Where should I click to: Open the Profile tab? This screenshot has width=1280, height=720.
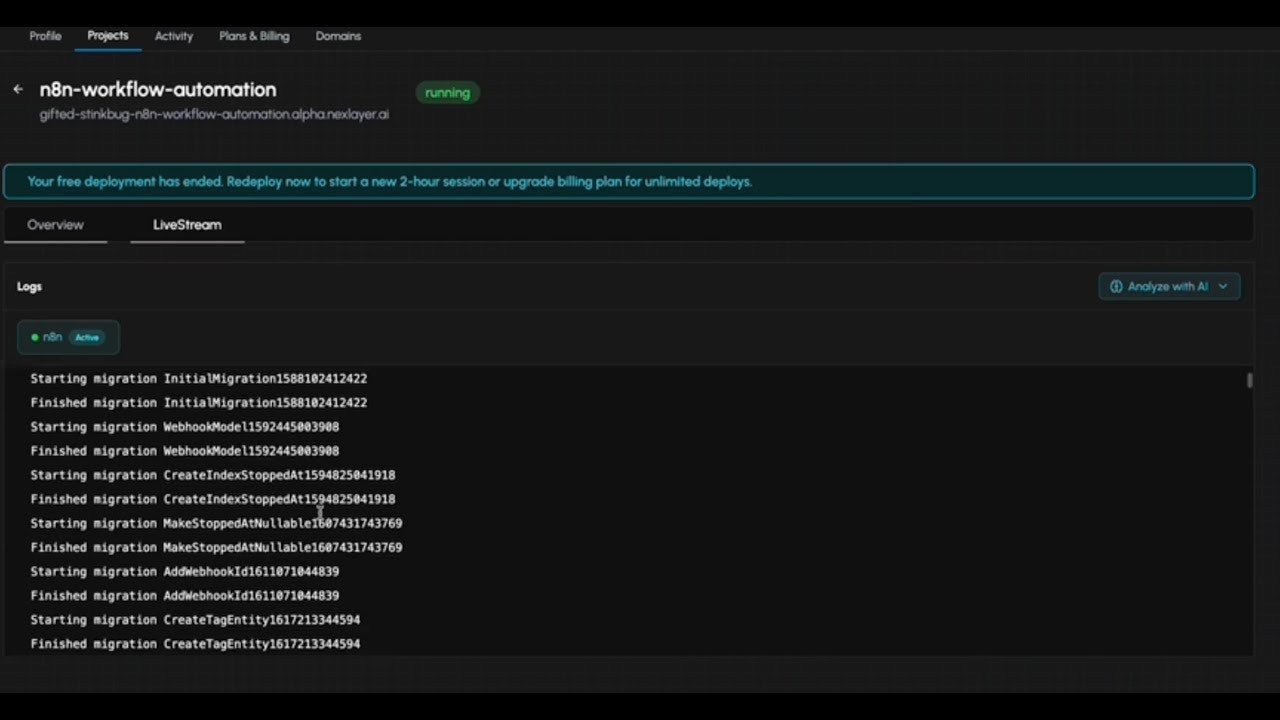tap(45, 36)
